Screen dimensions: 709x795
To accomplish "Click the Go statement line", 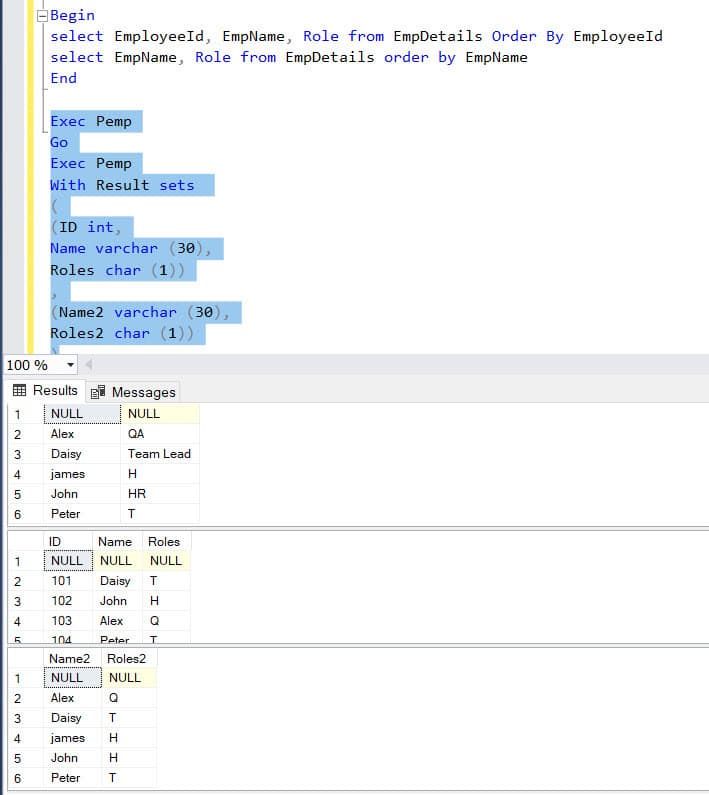I will pos(59,142).
